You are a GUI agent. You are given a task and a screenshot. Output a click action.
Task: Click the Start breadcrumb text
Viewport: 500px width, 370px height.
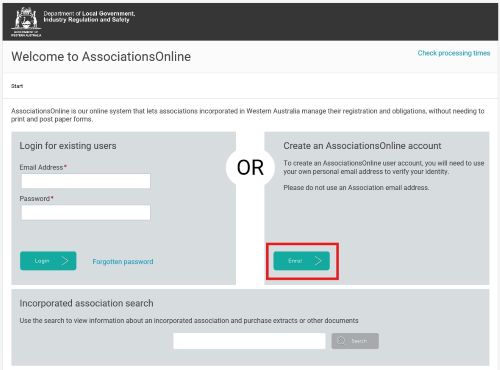click(17, 86)
